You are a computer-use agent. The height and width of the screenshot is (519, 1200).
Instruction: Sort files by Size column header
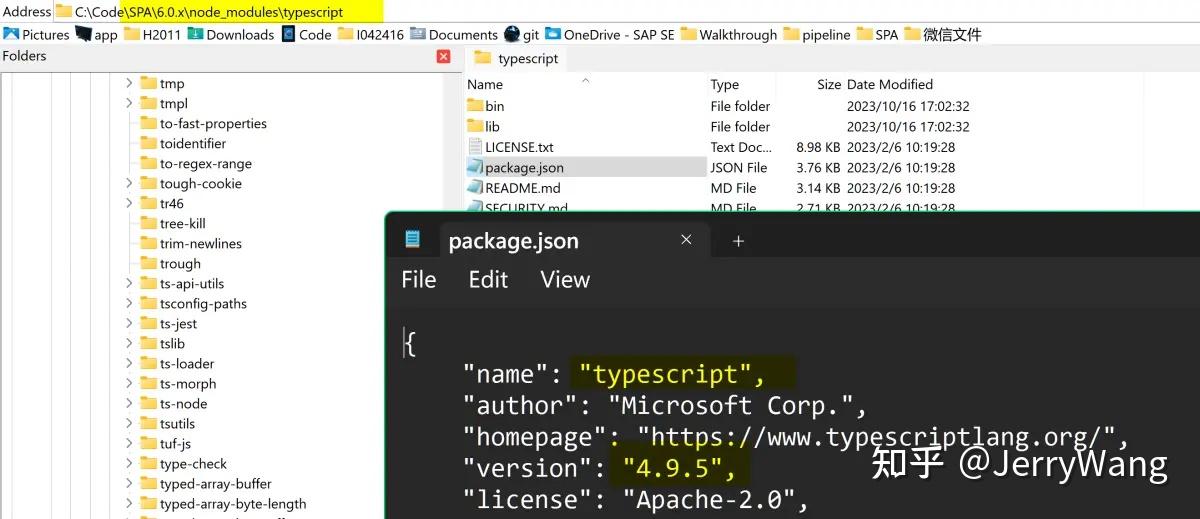829,84
